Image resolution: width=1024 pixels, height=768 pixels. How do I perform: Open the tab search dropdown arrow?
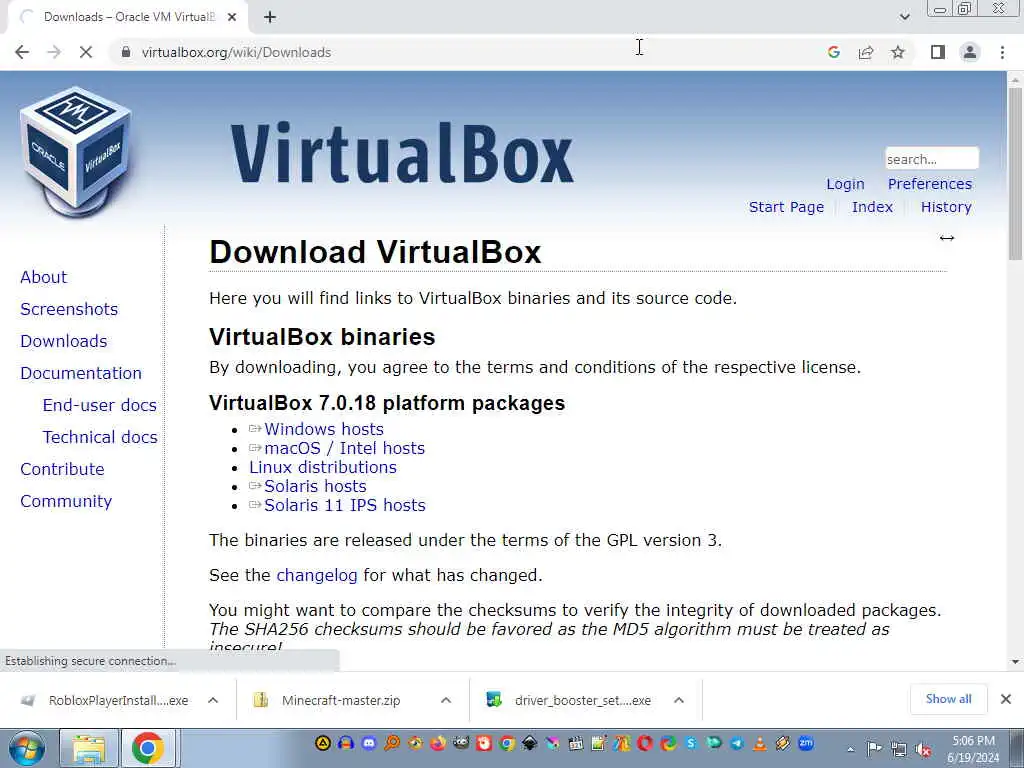(904, 17)
